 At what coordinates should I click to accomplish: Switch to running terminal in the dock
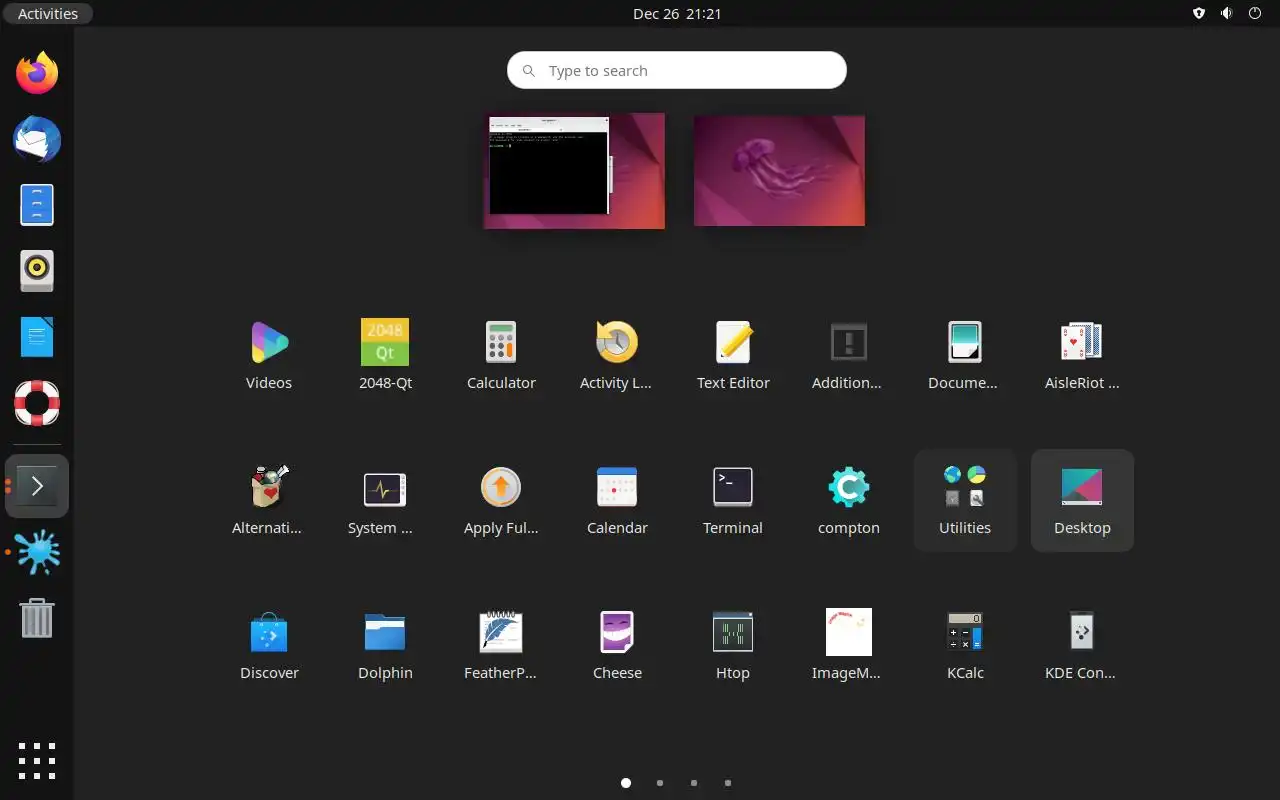pos(37,486)
